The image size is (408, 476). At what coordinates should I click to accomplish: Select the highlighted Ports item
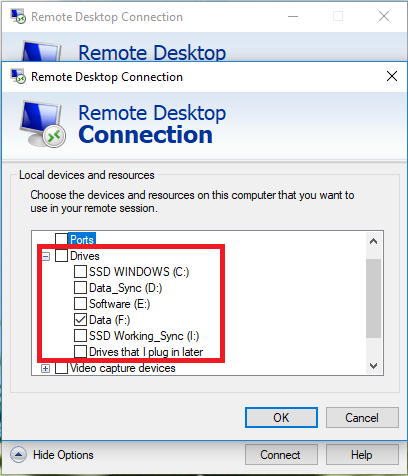coord(82,239)
